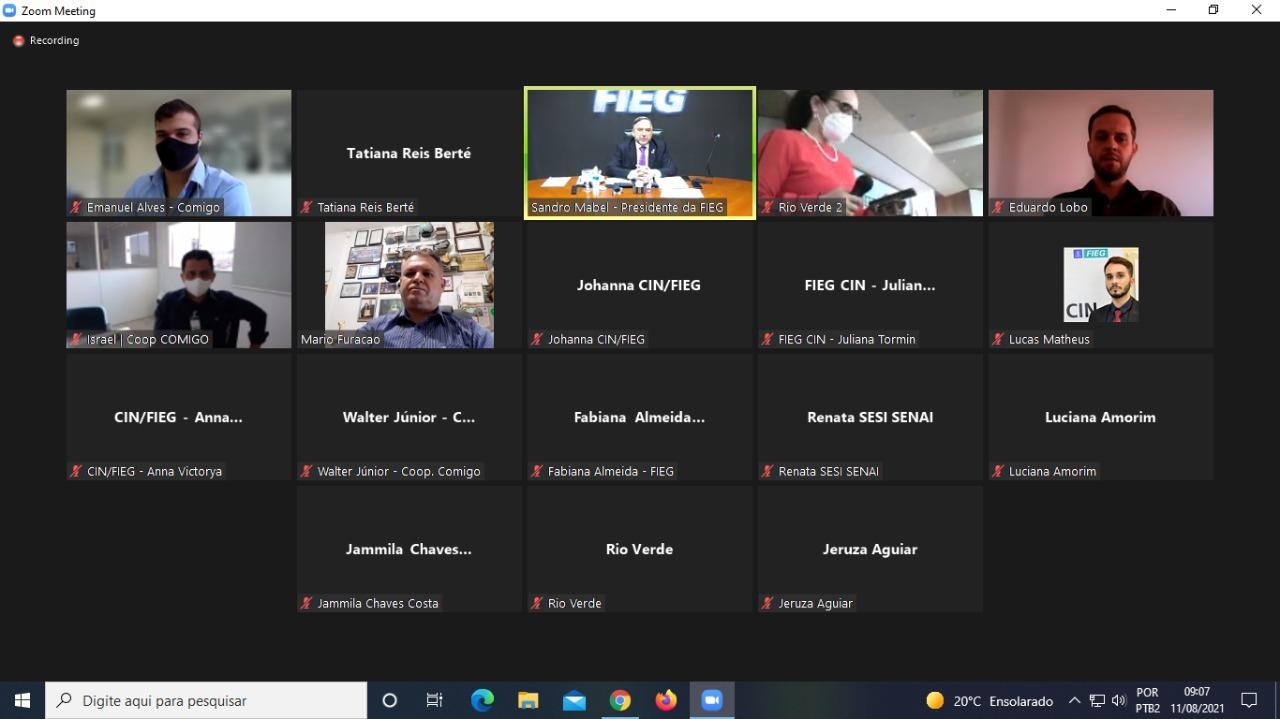This screenshot has width=1280, height=719.
Task: Click the large 'FIEG CIN - Julian...' name
Action: pyautogui.click(x=870, y=285)
